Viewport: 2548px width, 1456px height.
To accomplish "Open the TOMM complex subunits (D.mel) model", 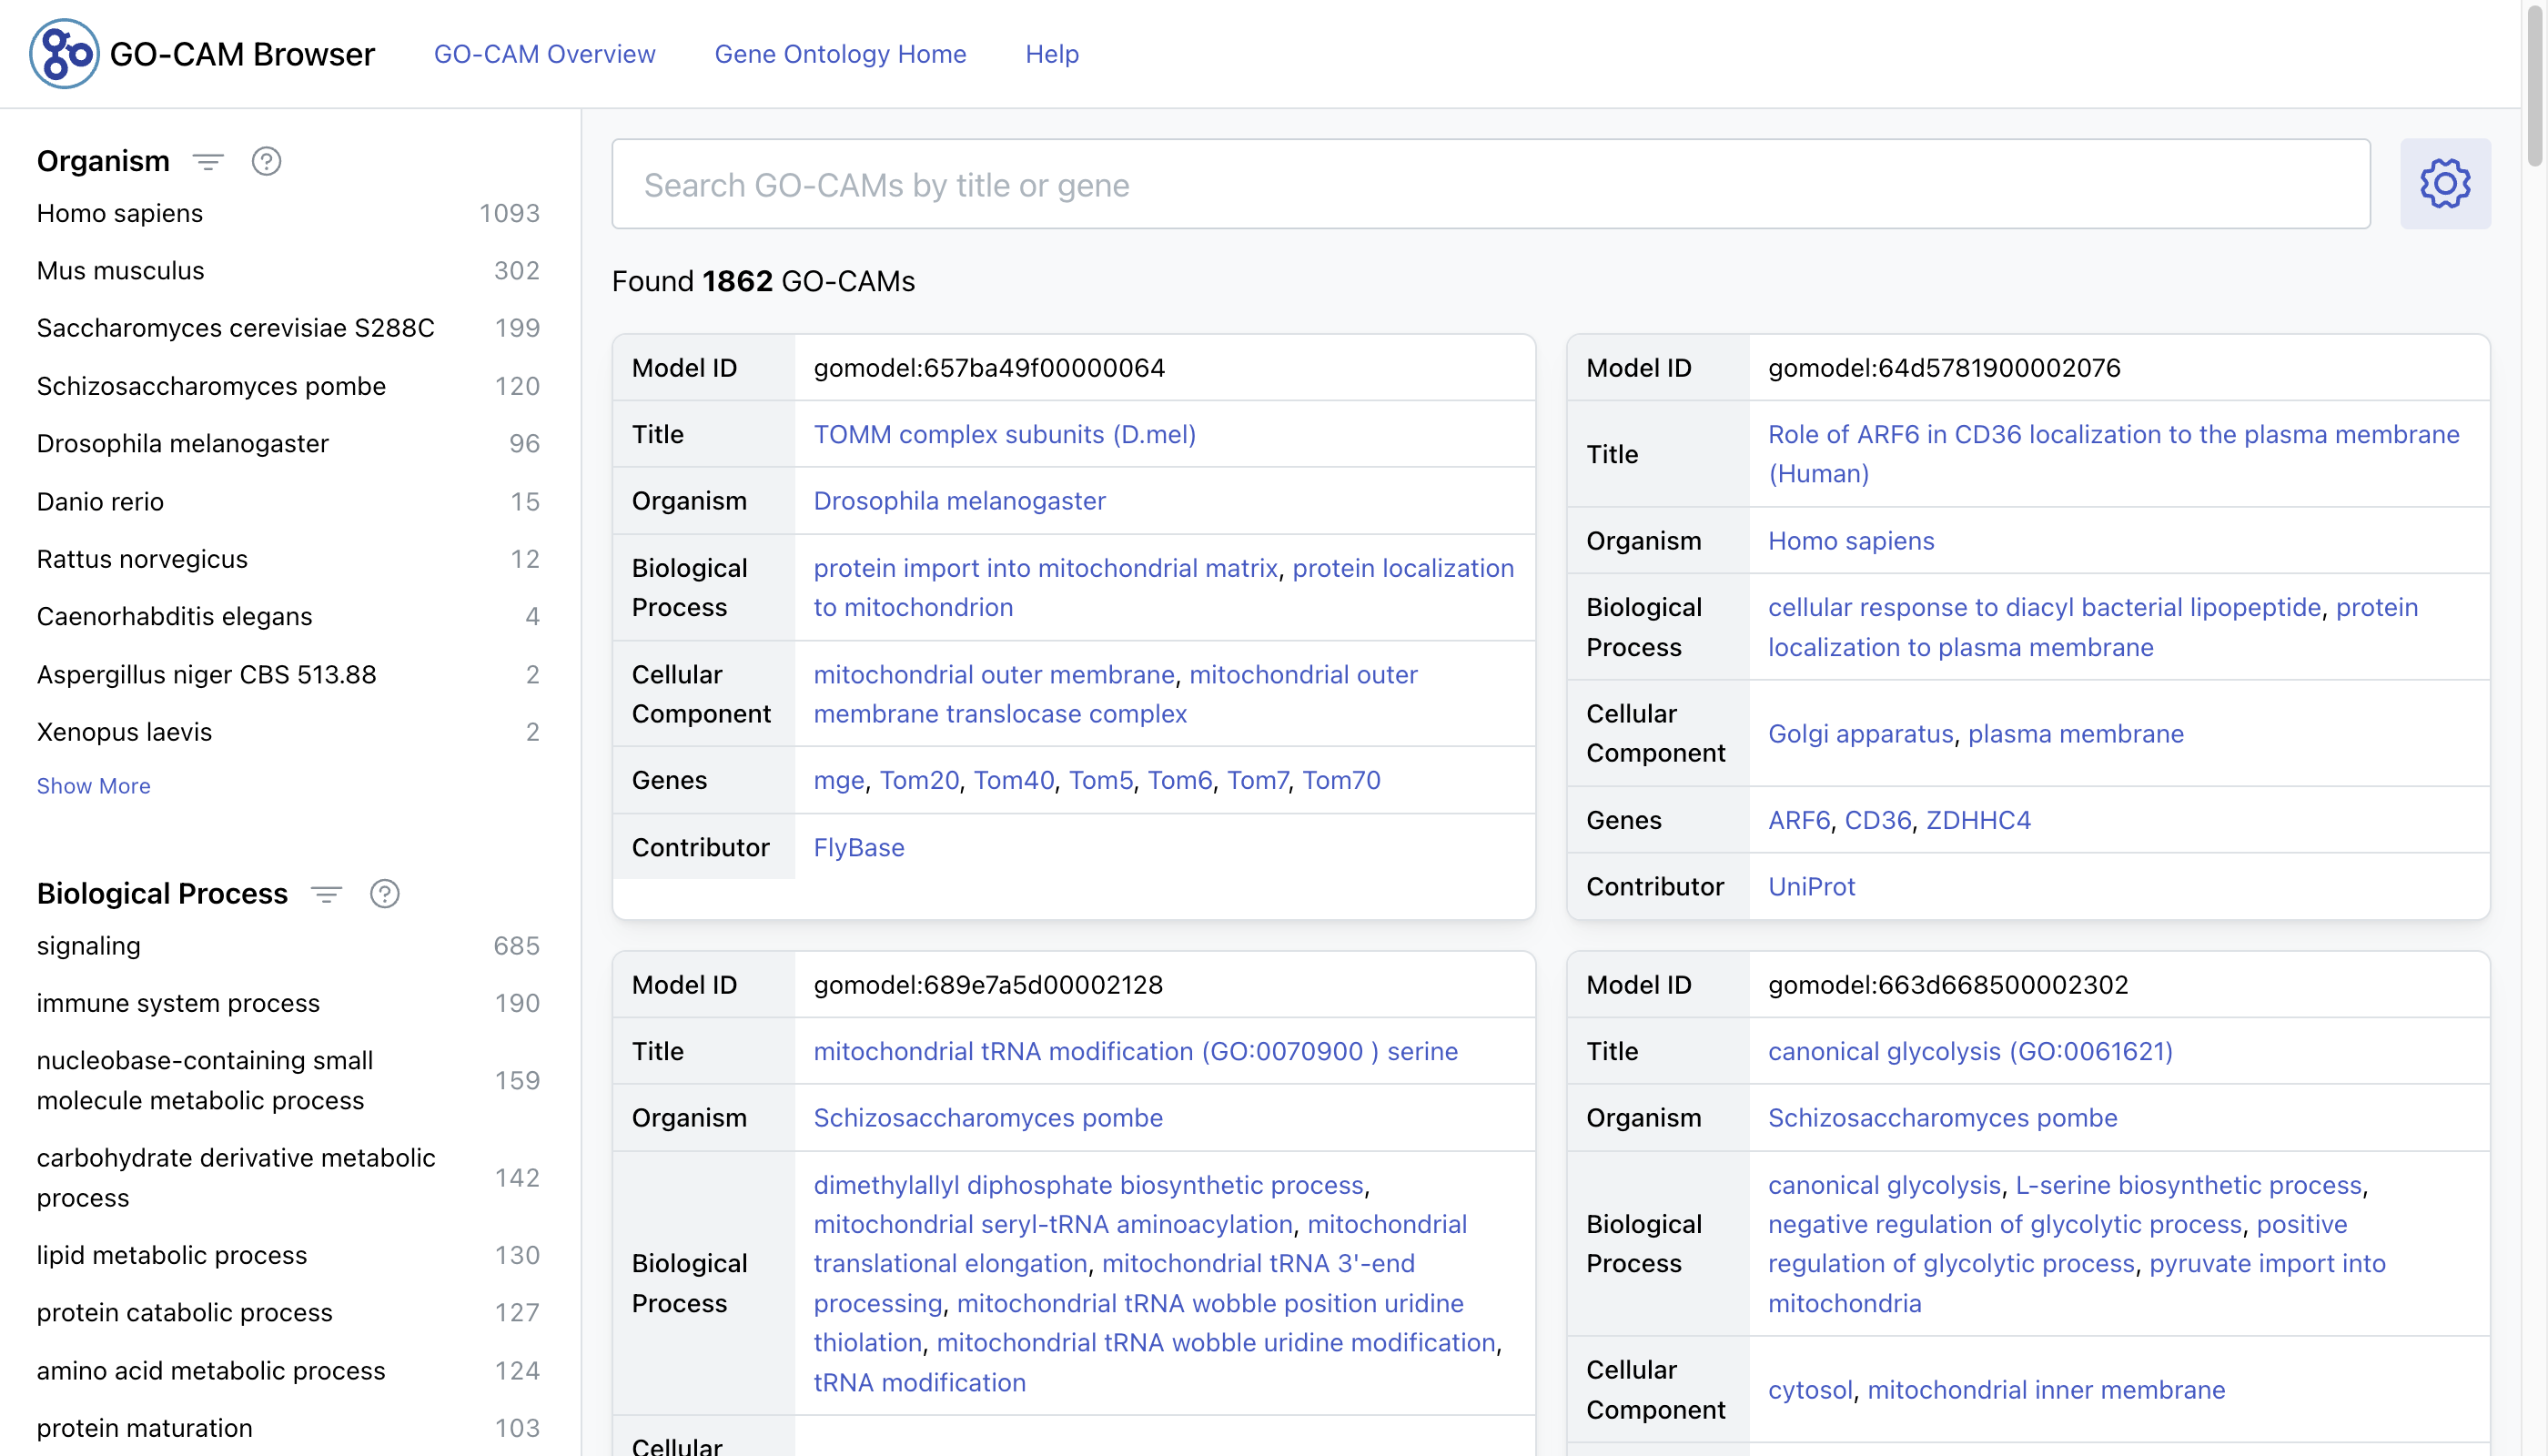I will (1004, 434).
